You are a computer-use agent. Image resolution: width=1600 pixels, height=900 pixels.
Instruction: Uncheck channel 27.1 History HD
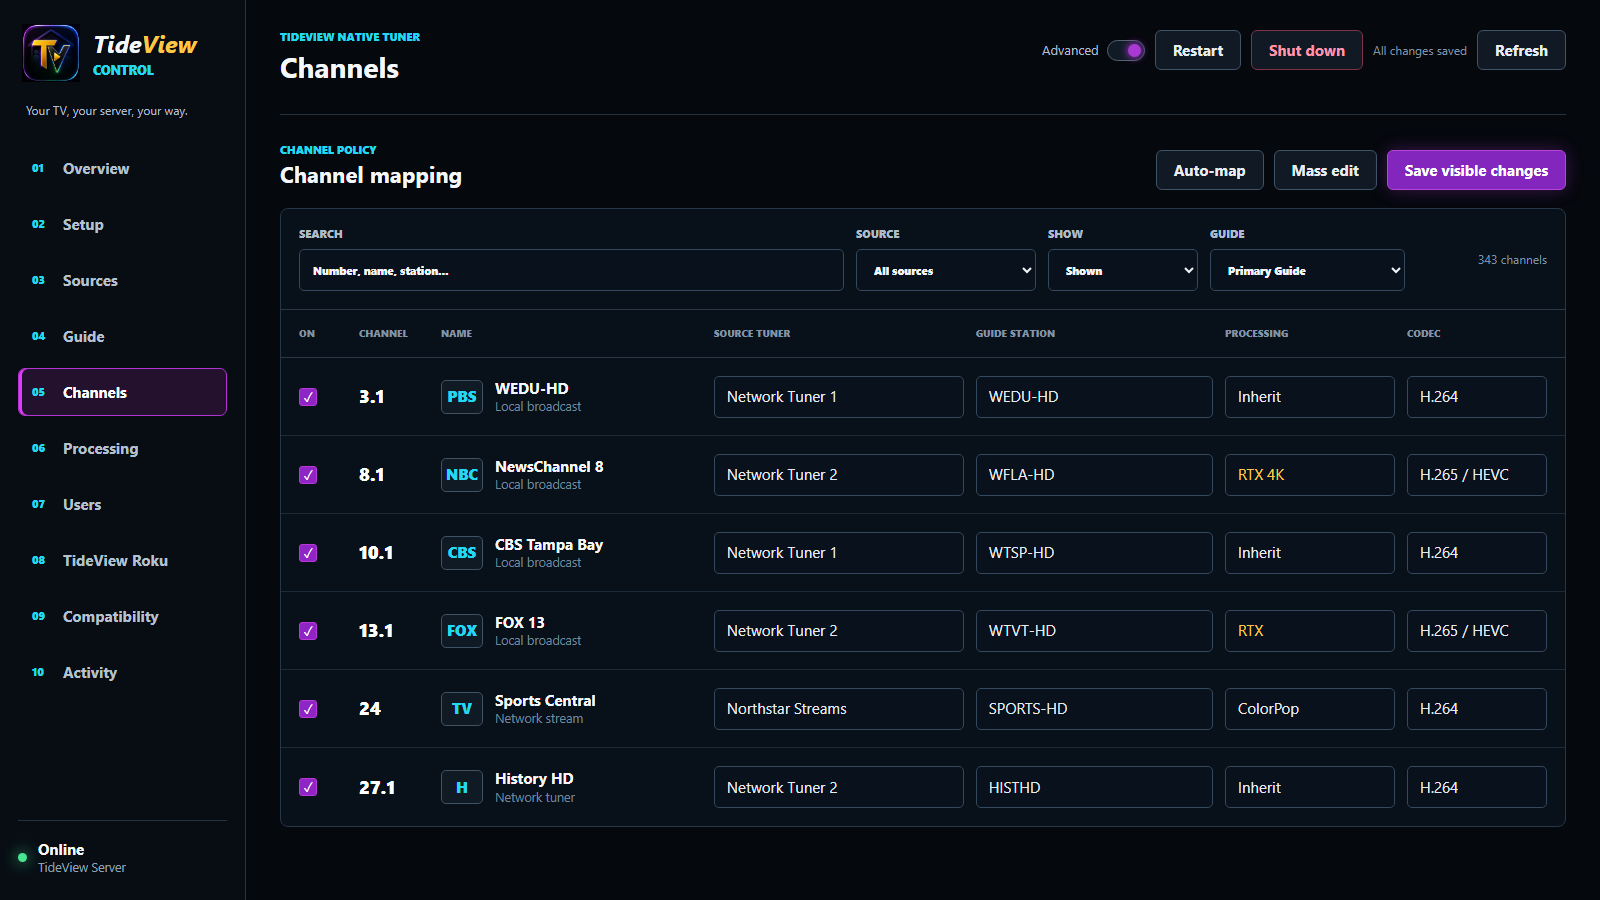click(x=308, y=787)
